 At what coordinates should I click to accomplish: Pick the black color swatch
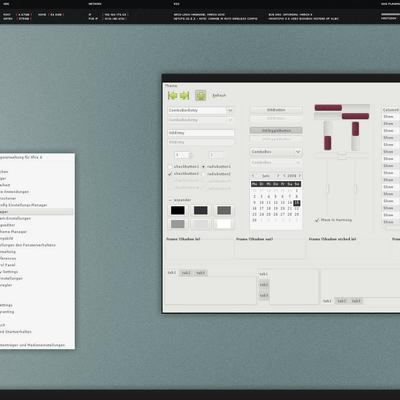point(178,210)
